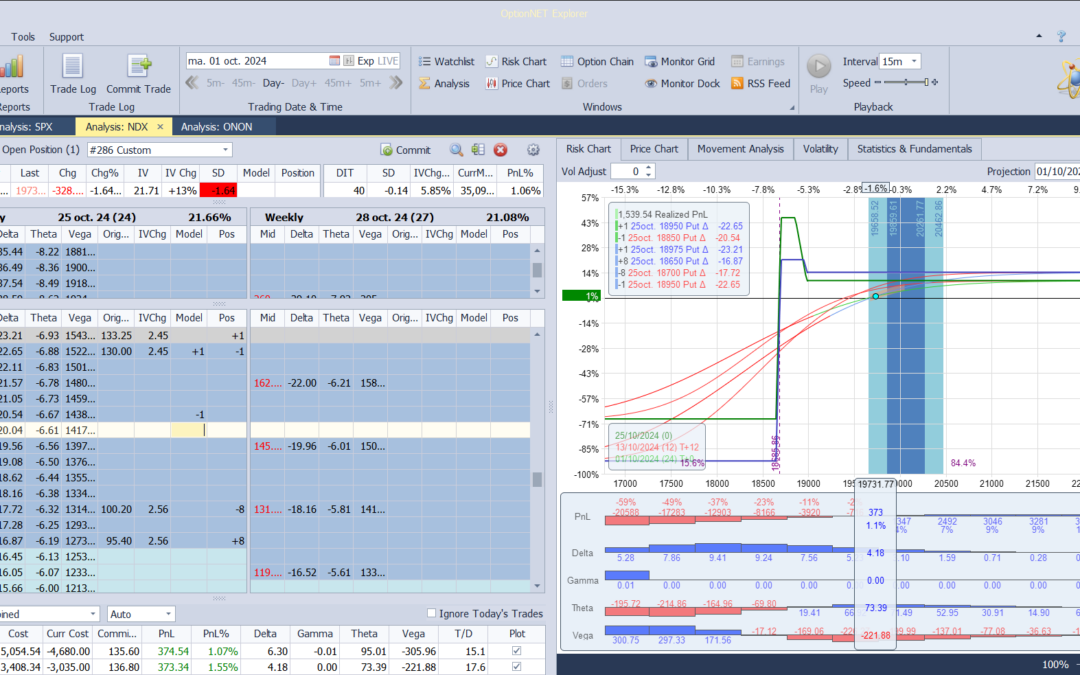Select the Price Chart tab in the chart panel

(x=654, y=149)
